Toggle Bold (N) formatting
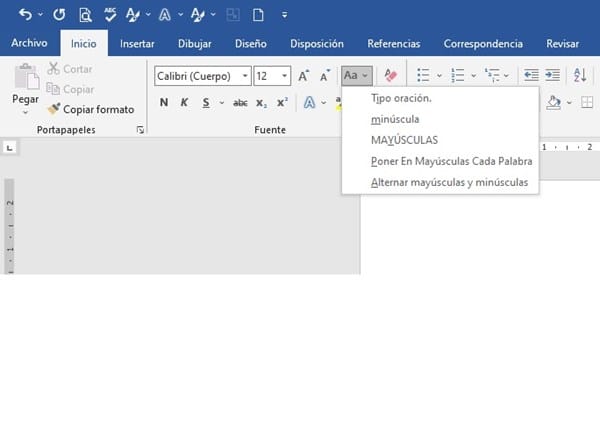This screenshot has width=600, height=427. tap(164, 103)
